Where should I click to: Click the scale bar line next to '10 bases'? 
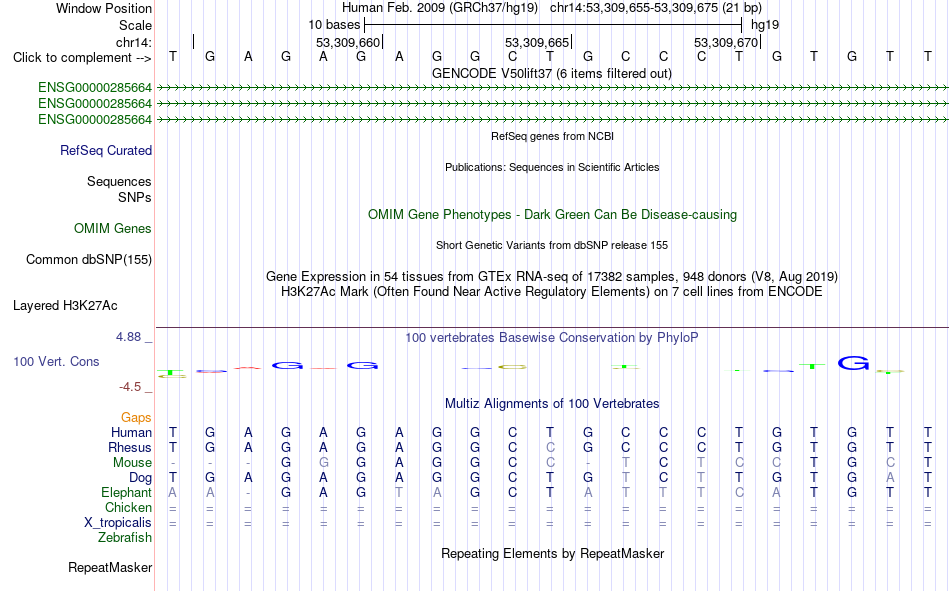point(553,25)
